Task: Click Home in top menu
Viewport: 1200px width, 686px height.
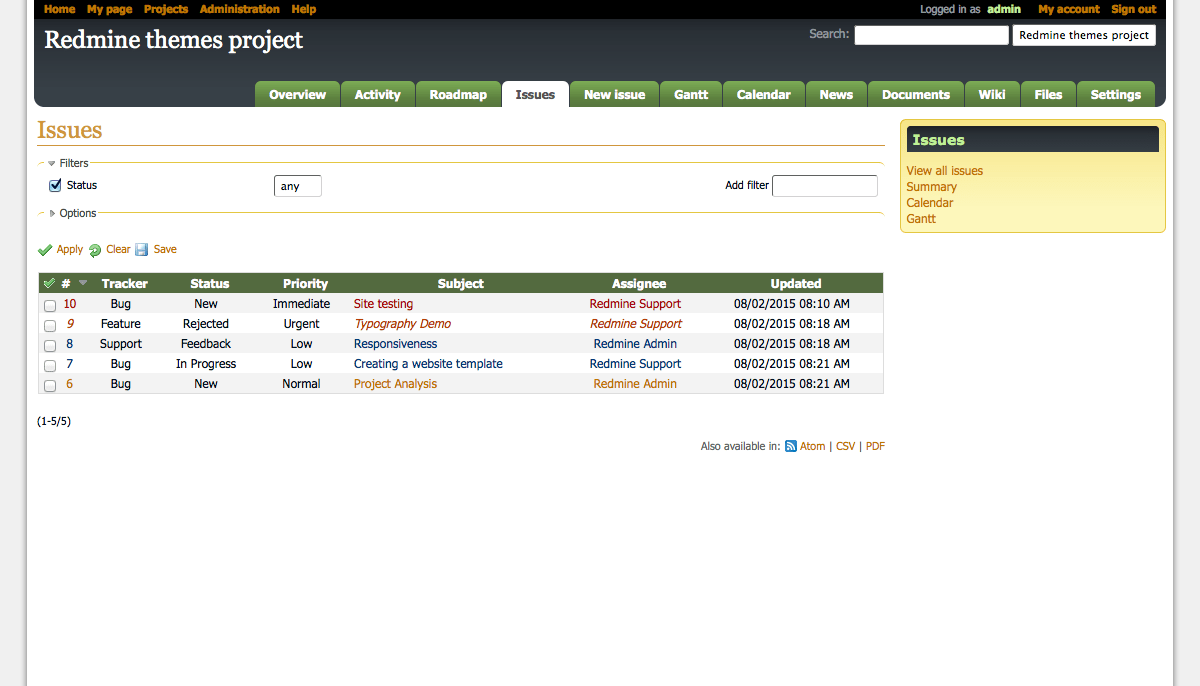Action: 59,9
